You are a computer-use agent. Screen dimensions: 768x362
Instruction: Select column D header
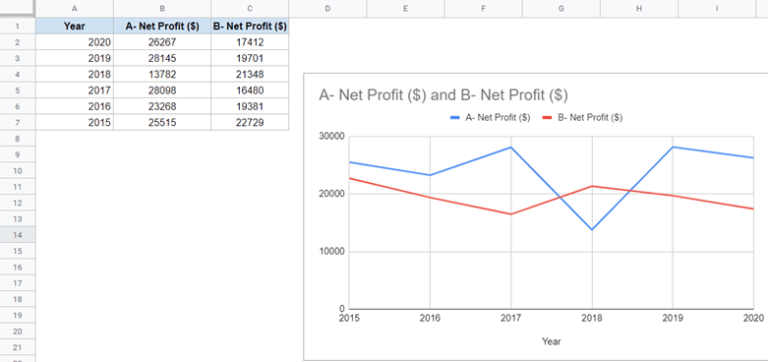click(x=328, y=8)
